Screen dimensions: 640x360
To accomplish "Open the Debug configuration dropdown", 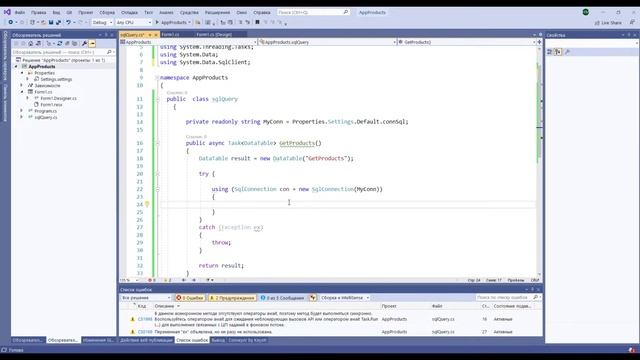I will click(102, 22).
